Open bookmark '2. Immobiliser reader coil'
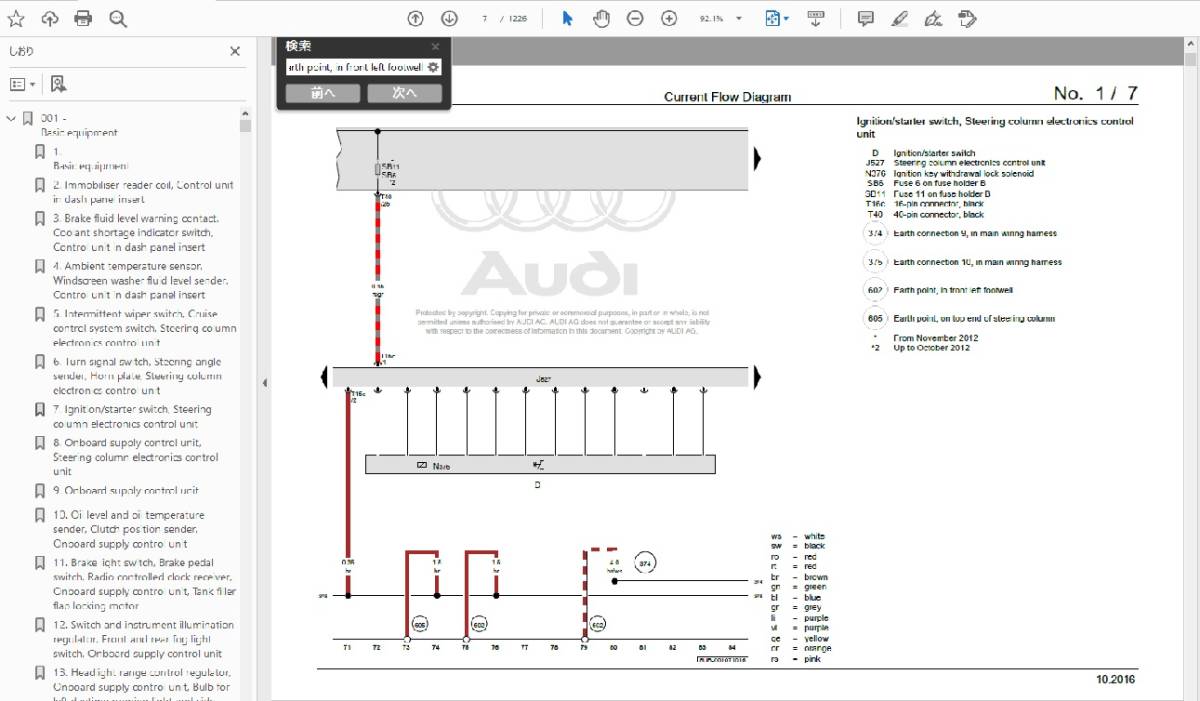 [x=143, y=192]
